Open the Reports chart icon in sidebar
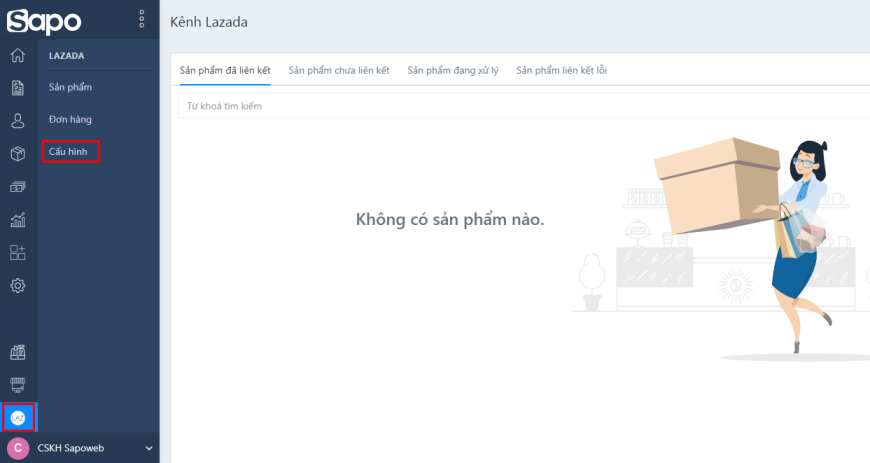The height and width of the screenshot is (463, 870). 18,220
